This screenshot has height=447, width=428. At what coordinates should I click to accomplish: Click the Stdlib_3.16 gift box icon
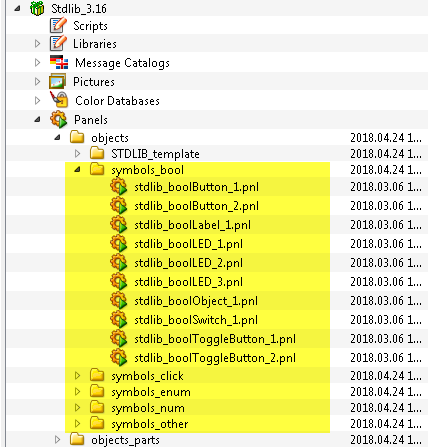[37, 8]
